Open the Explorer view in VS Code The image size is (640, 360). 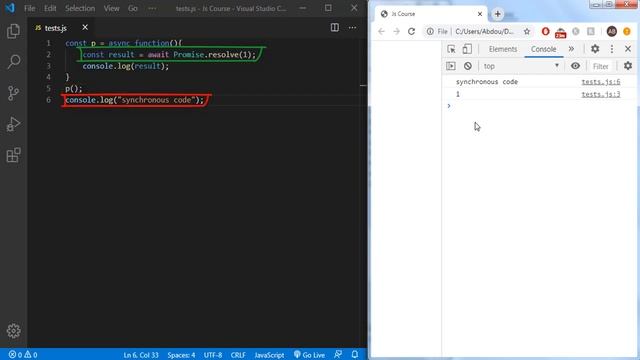[x=13, y=31]
